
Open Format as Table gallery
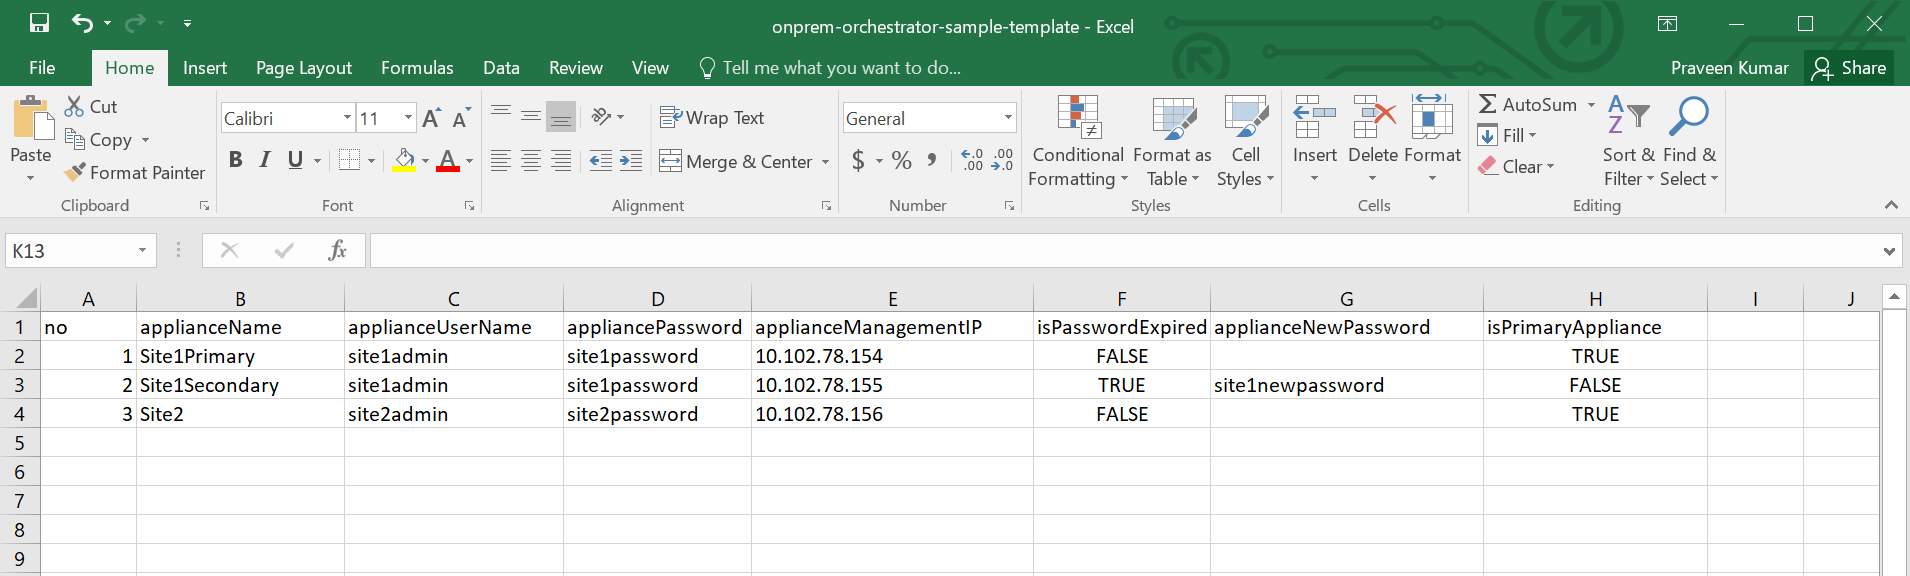1172,141
